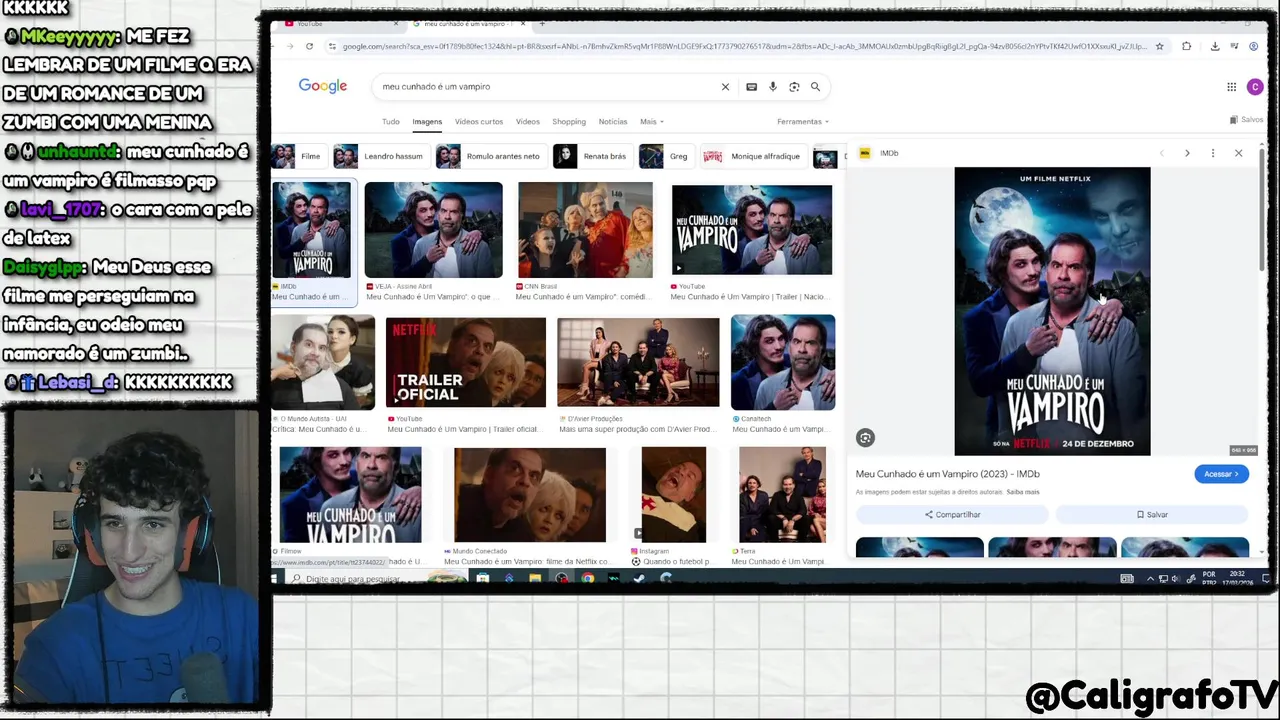
Task: Click the taskbar clock showing 20:32
Action: click(x=1237, y=578)
